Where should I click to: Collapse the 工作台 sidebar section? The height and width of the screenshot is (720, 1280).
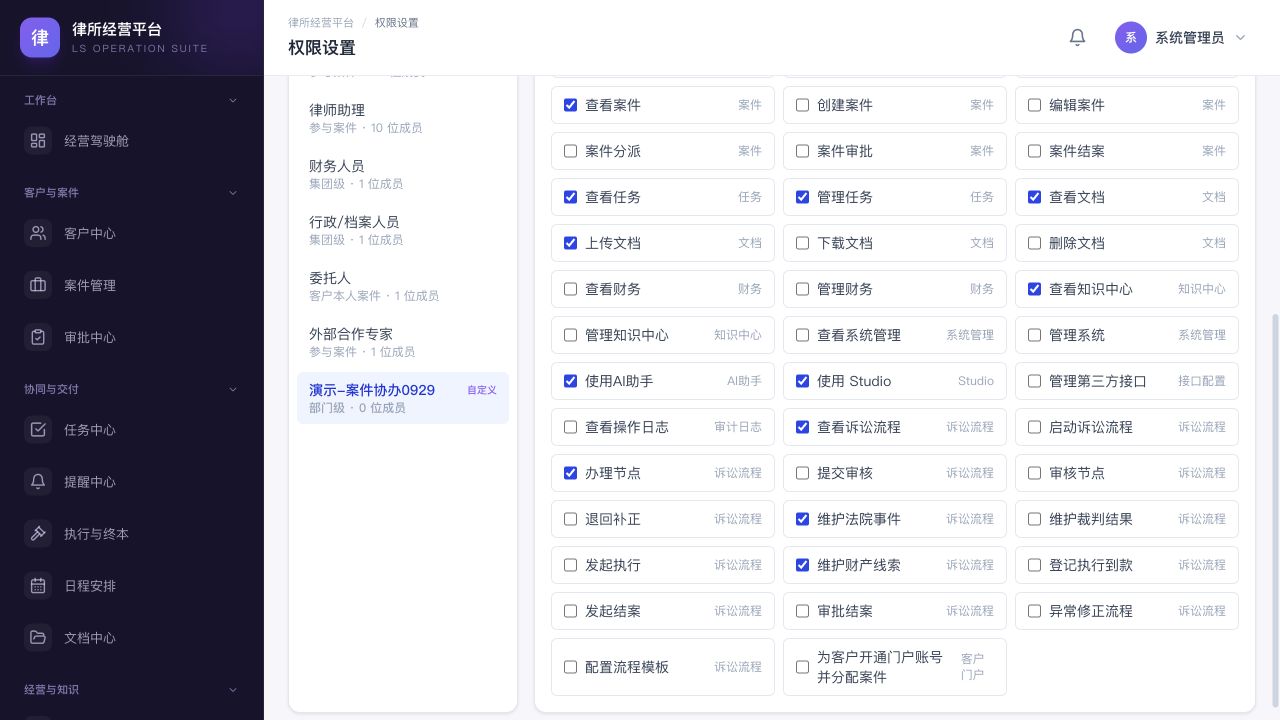[x=233, y=100]
